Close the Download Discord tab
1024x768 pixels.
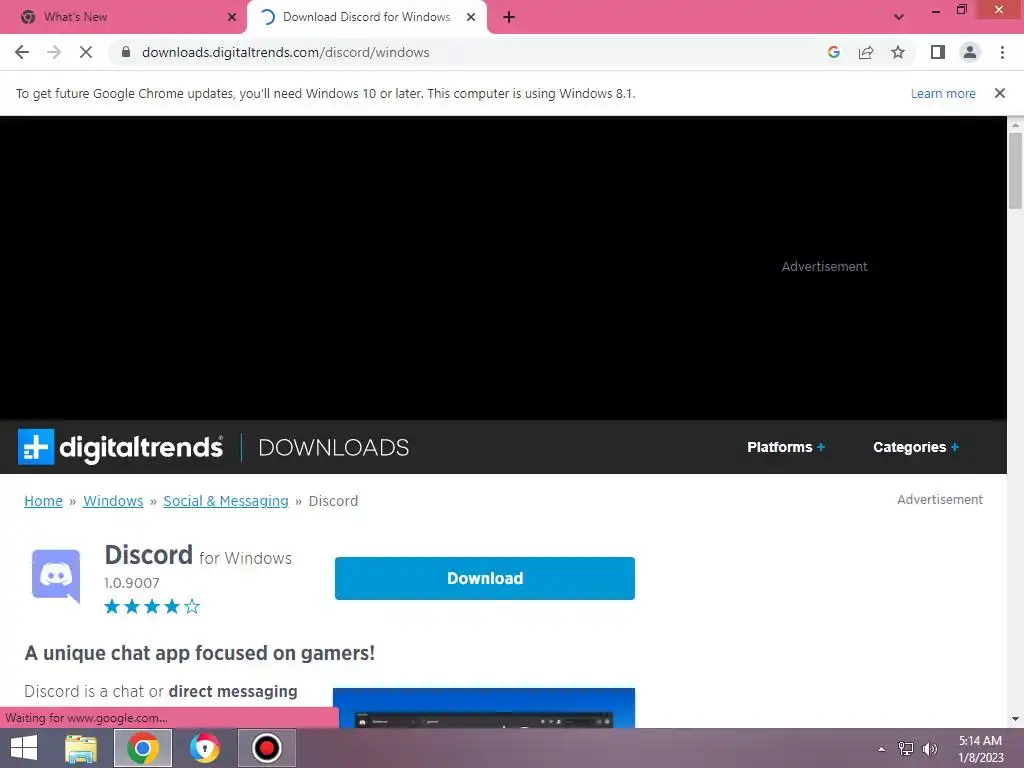471,17
